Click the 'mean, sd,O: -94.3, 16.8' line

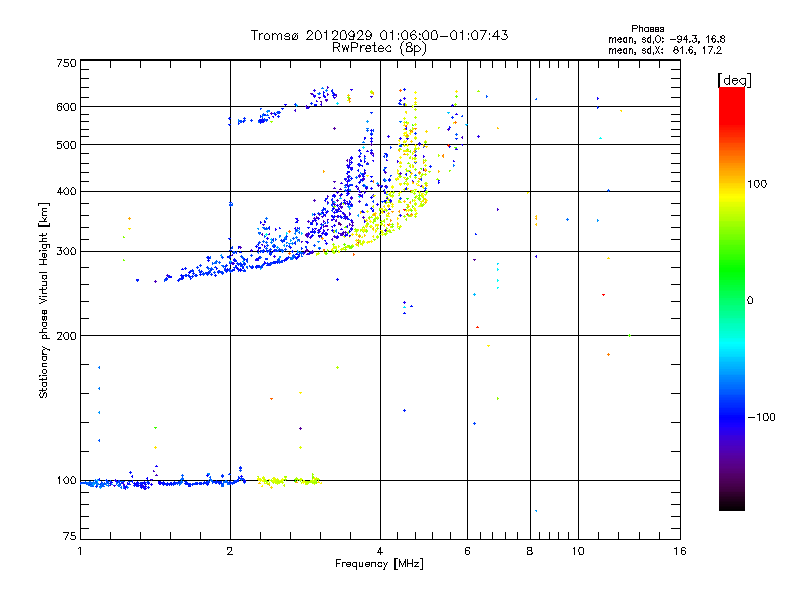point(666,39)
